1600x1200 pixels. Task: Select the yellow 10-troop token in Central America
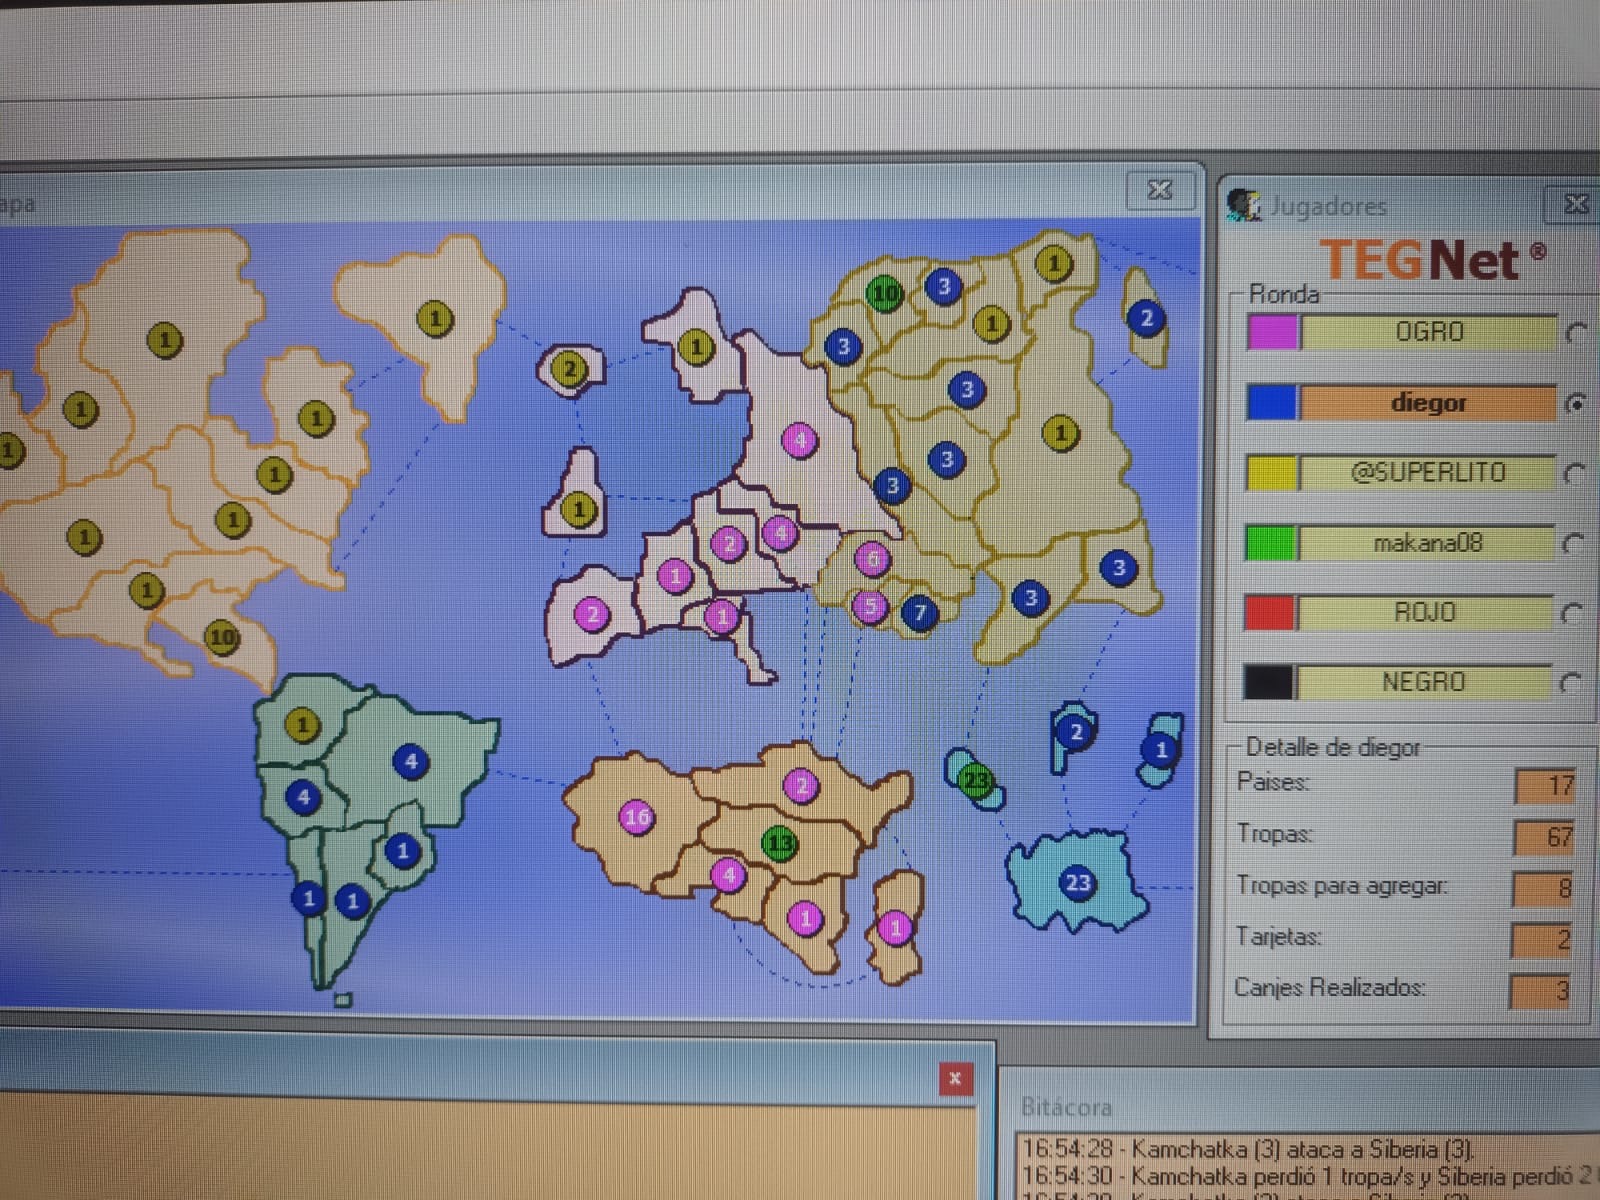[221, 637]
